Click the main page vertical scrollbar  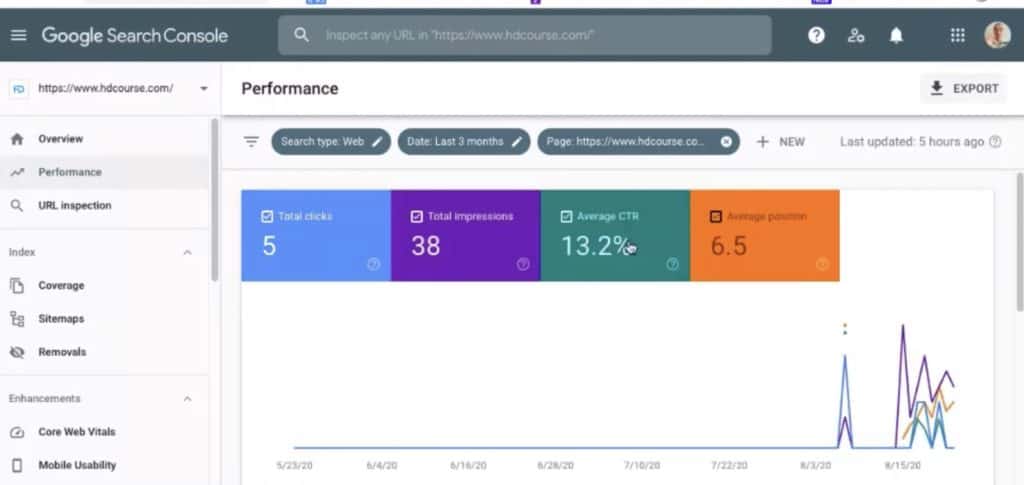[x=1019, y=242]
